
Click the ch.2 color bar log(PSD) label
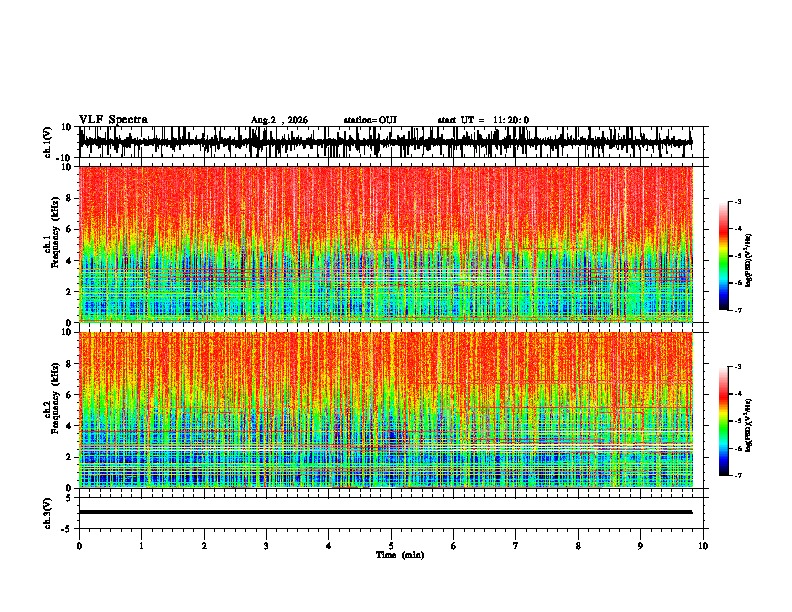coord(748,425)
